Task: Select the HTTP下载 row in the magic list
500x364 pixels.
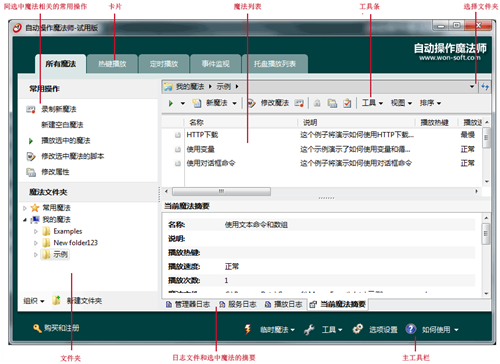Action: pos(322,135)
